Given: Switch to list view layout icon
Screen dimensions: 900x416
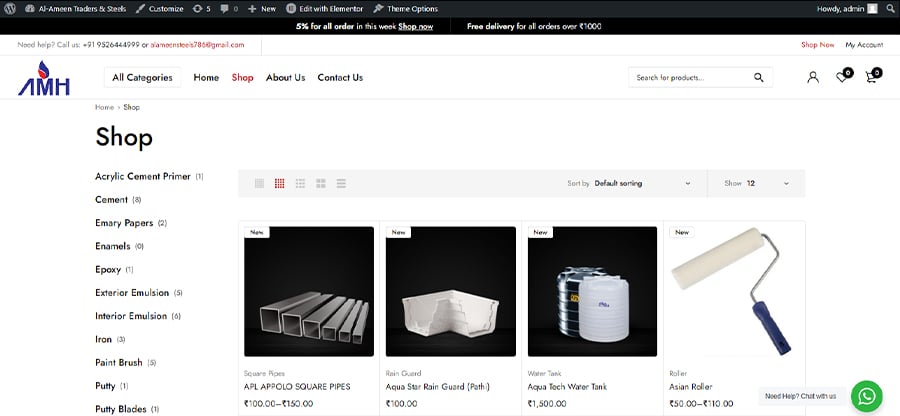Looking at the screenshot, I should coord(341,183).
